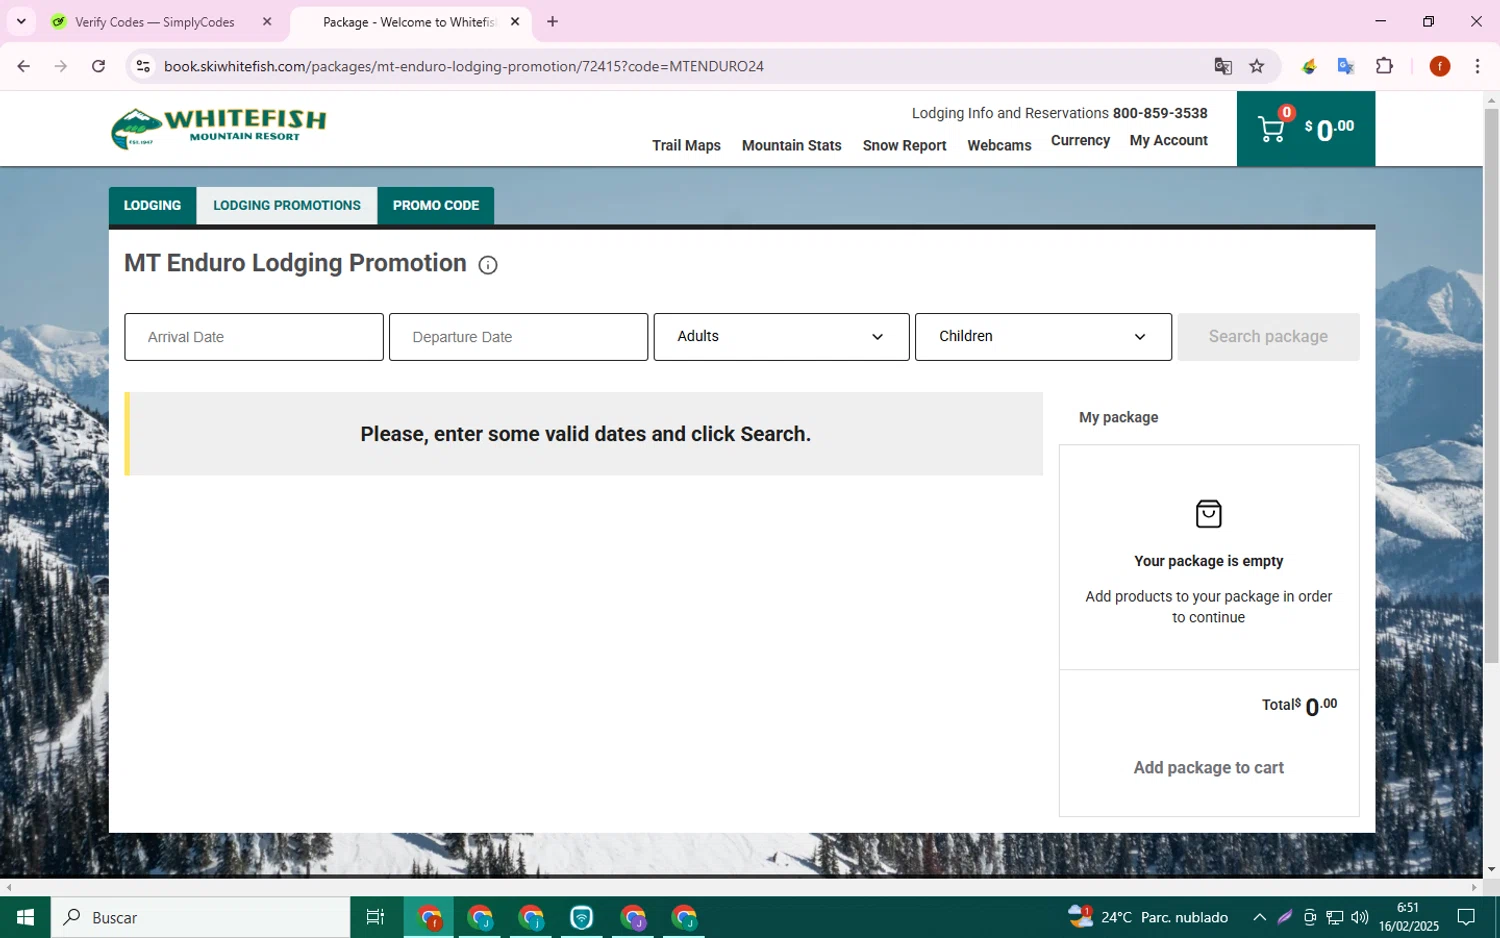This screenshot has width=1500, height=938.
Task: Select the Package - Welcome to Whitefish tab
Action: [x=411, y=21]
